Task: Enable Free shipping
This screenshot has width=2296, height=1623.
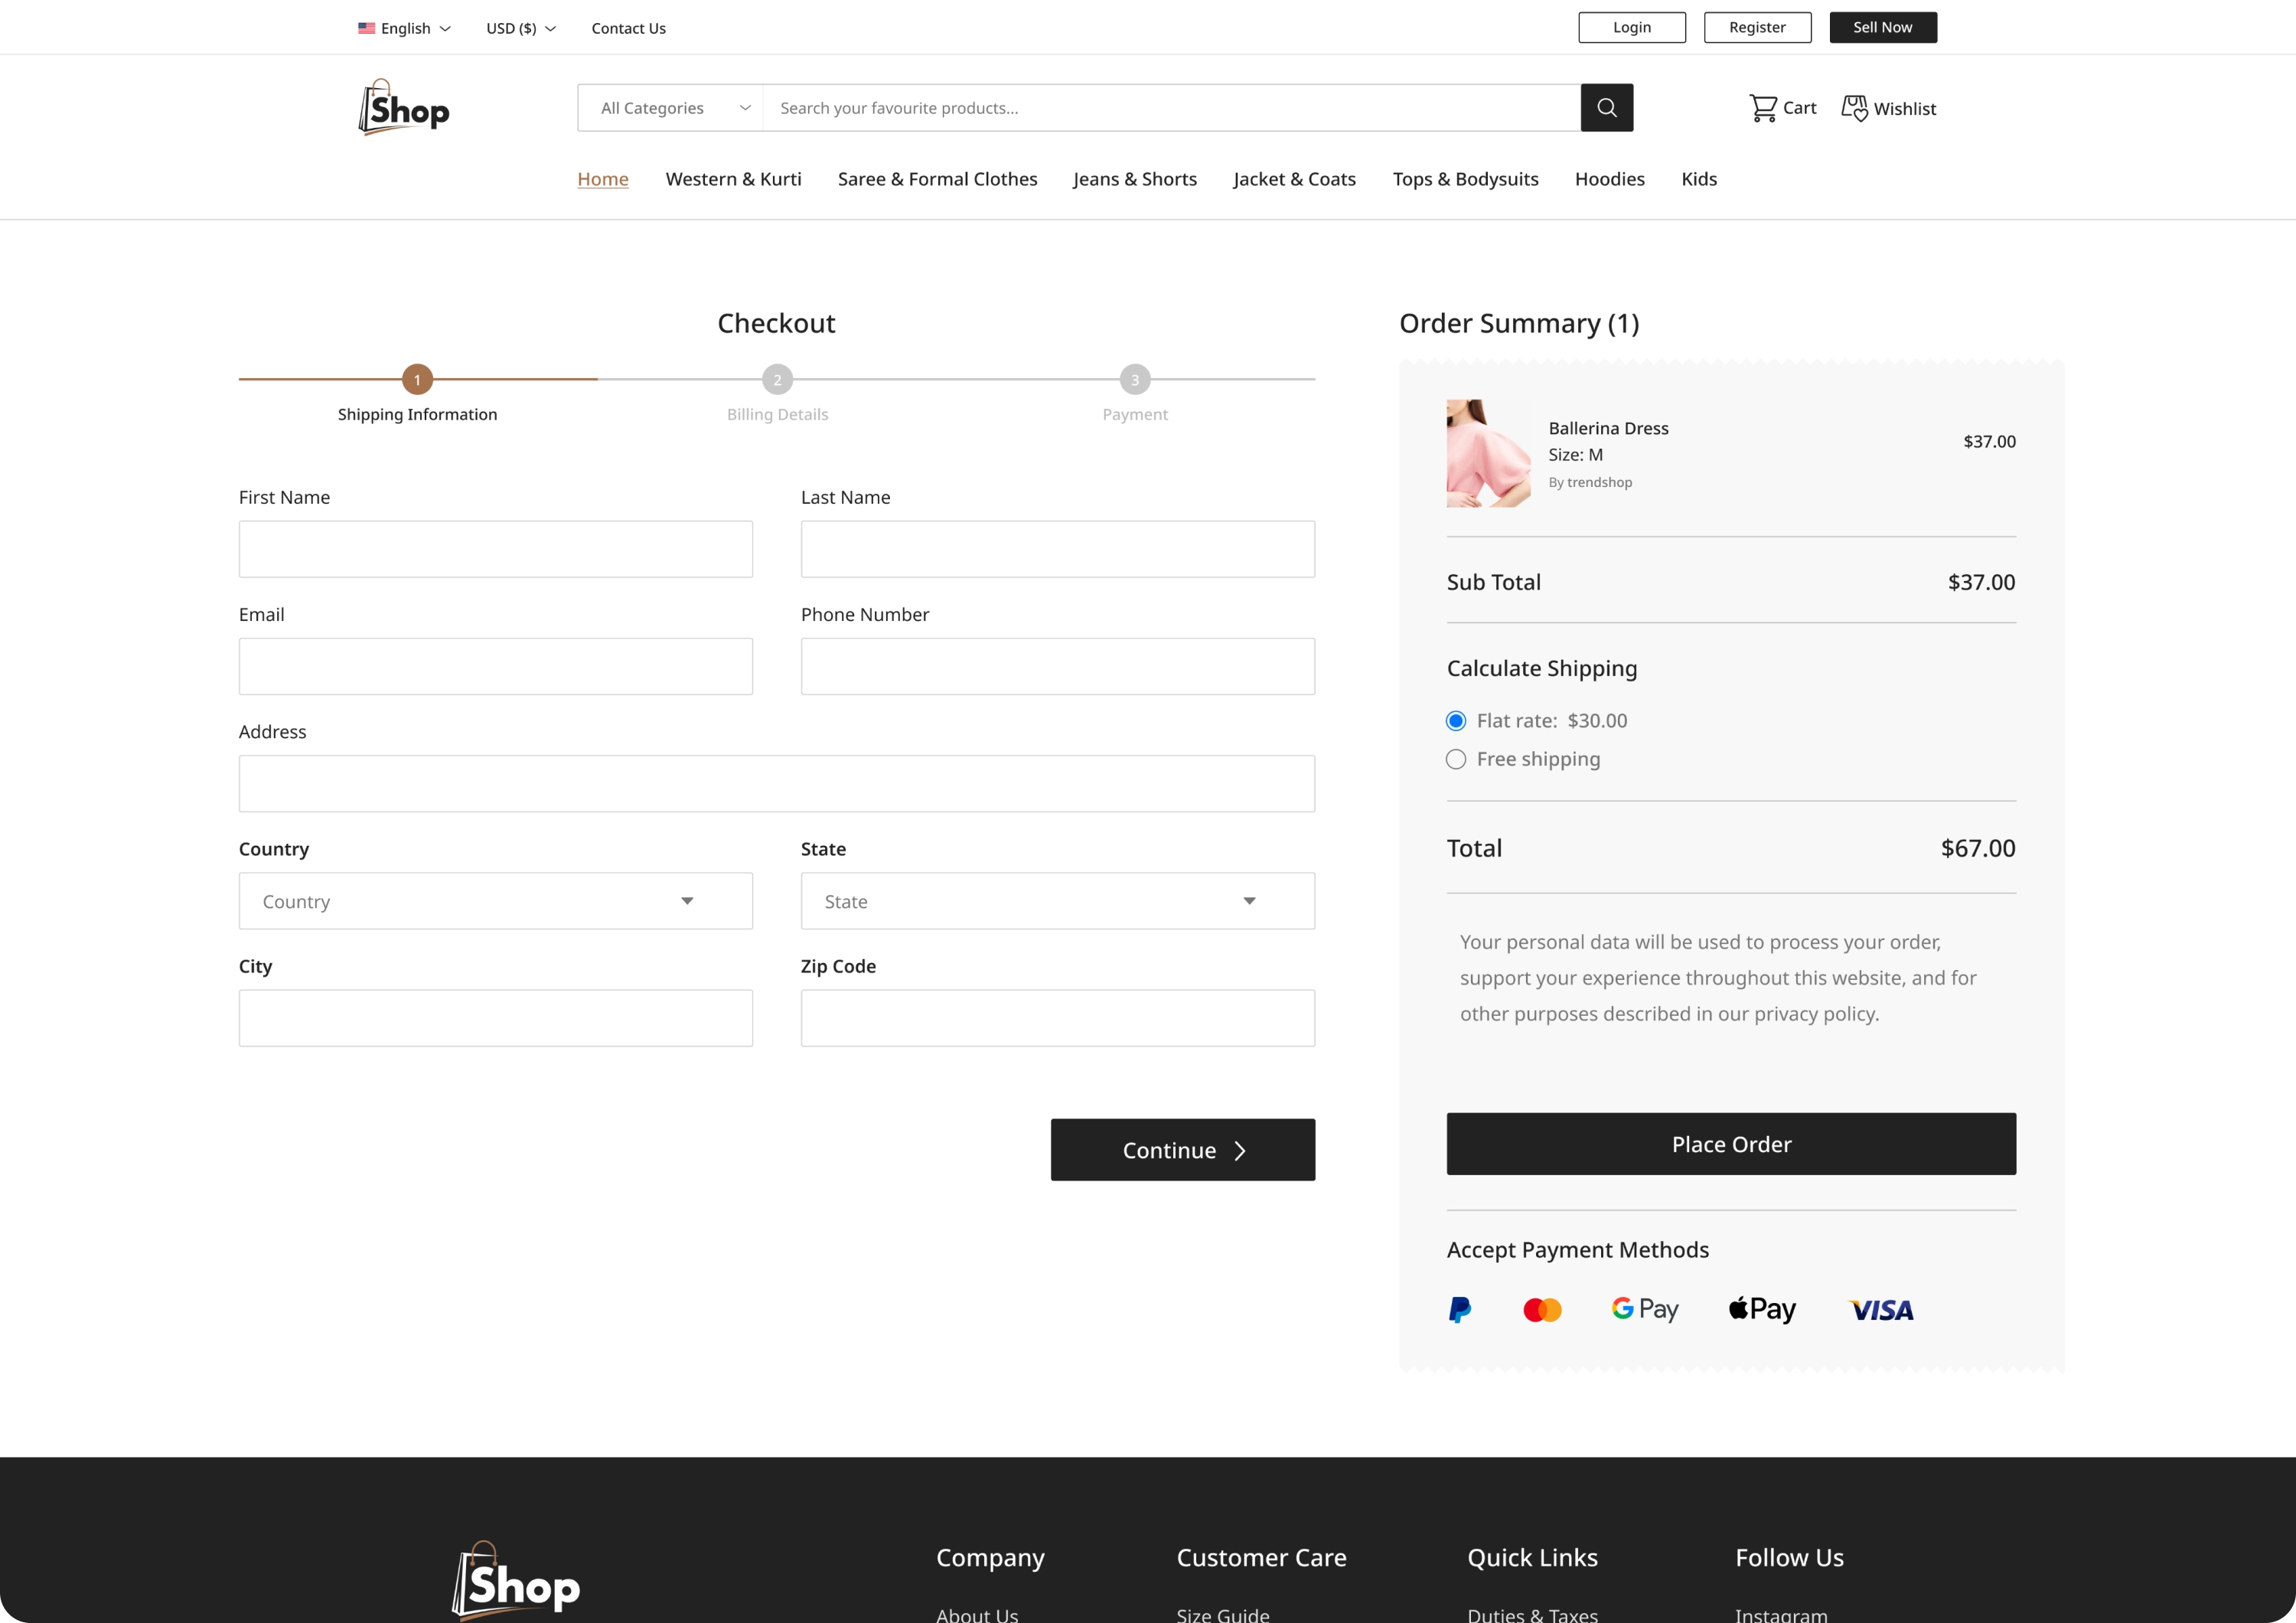Action: (x=1455, y=759)
